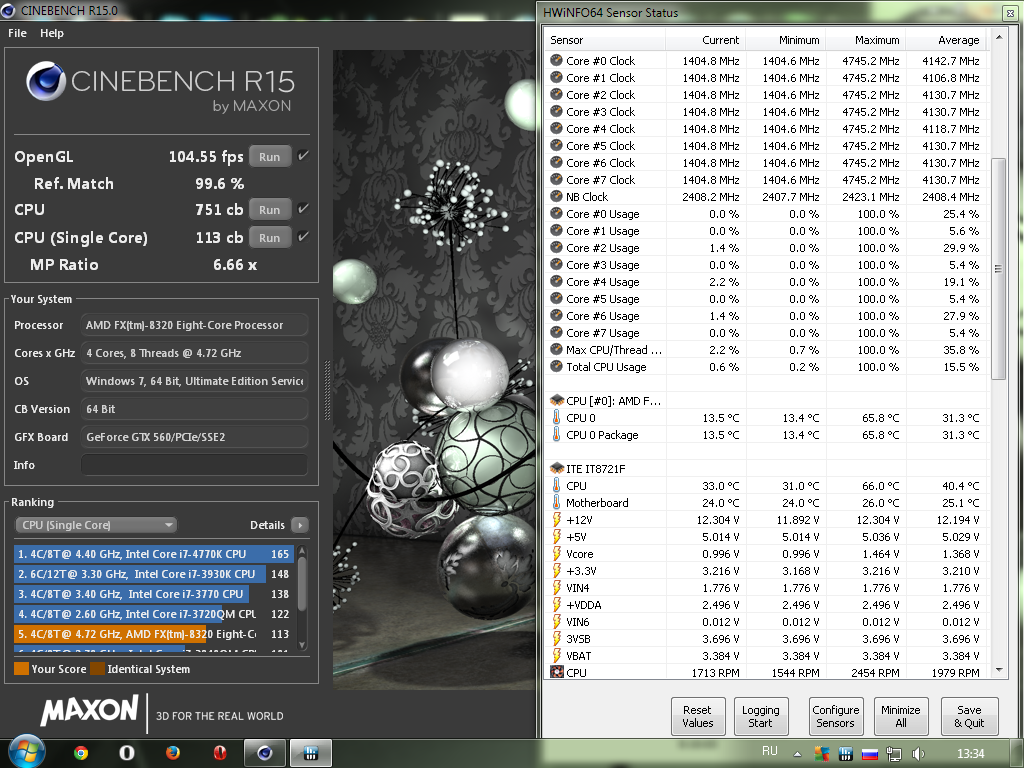Click the +12V voltage bolt icon
1024x768 pixels.
coord(556,520)
